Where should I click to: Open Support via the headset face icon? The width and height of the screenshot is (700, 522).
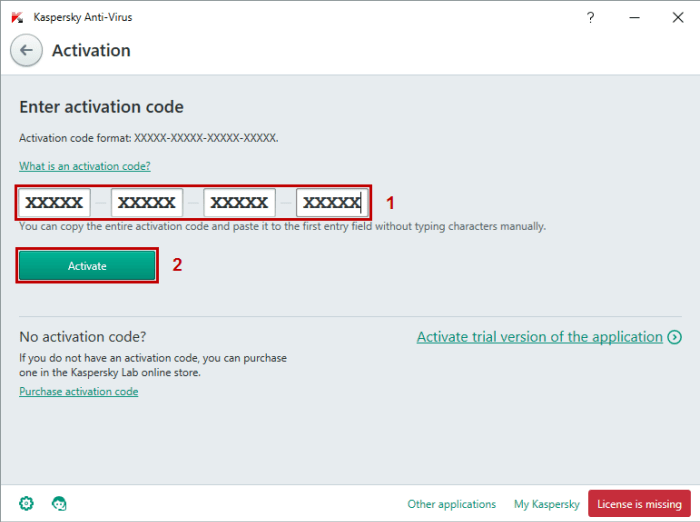coord(59,503)
